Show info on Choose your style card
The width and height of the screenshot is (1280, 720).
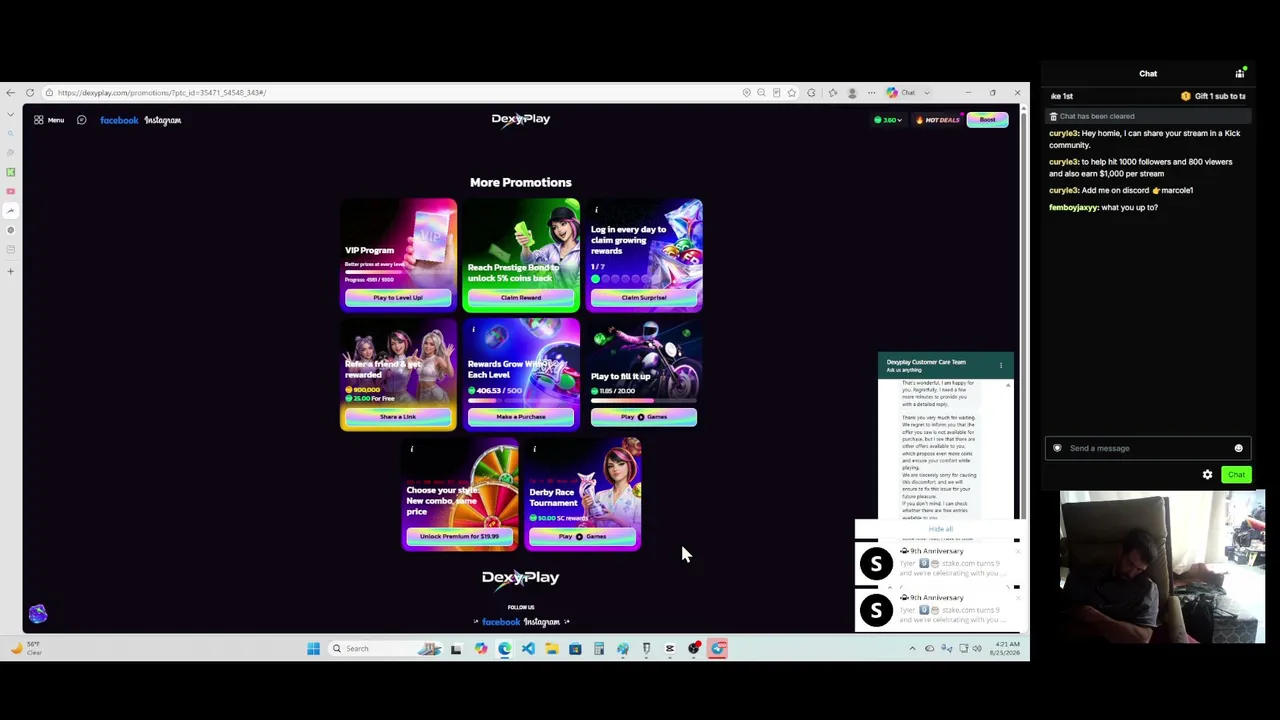click(411, 449)
